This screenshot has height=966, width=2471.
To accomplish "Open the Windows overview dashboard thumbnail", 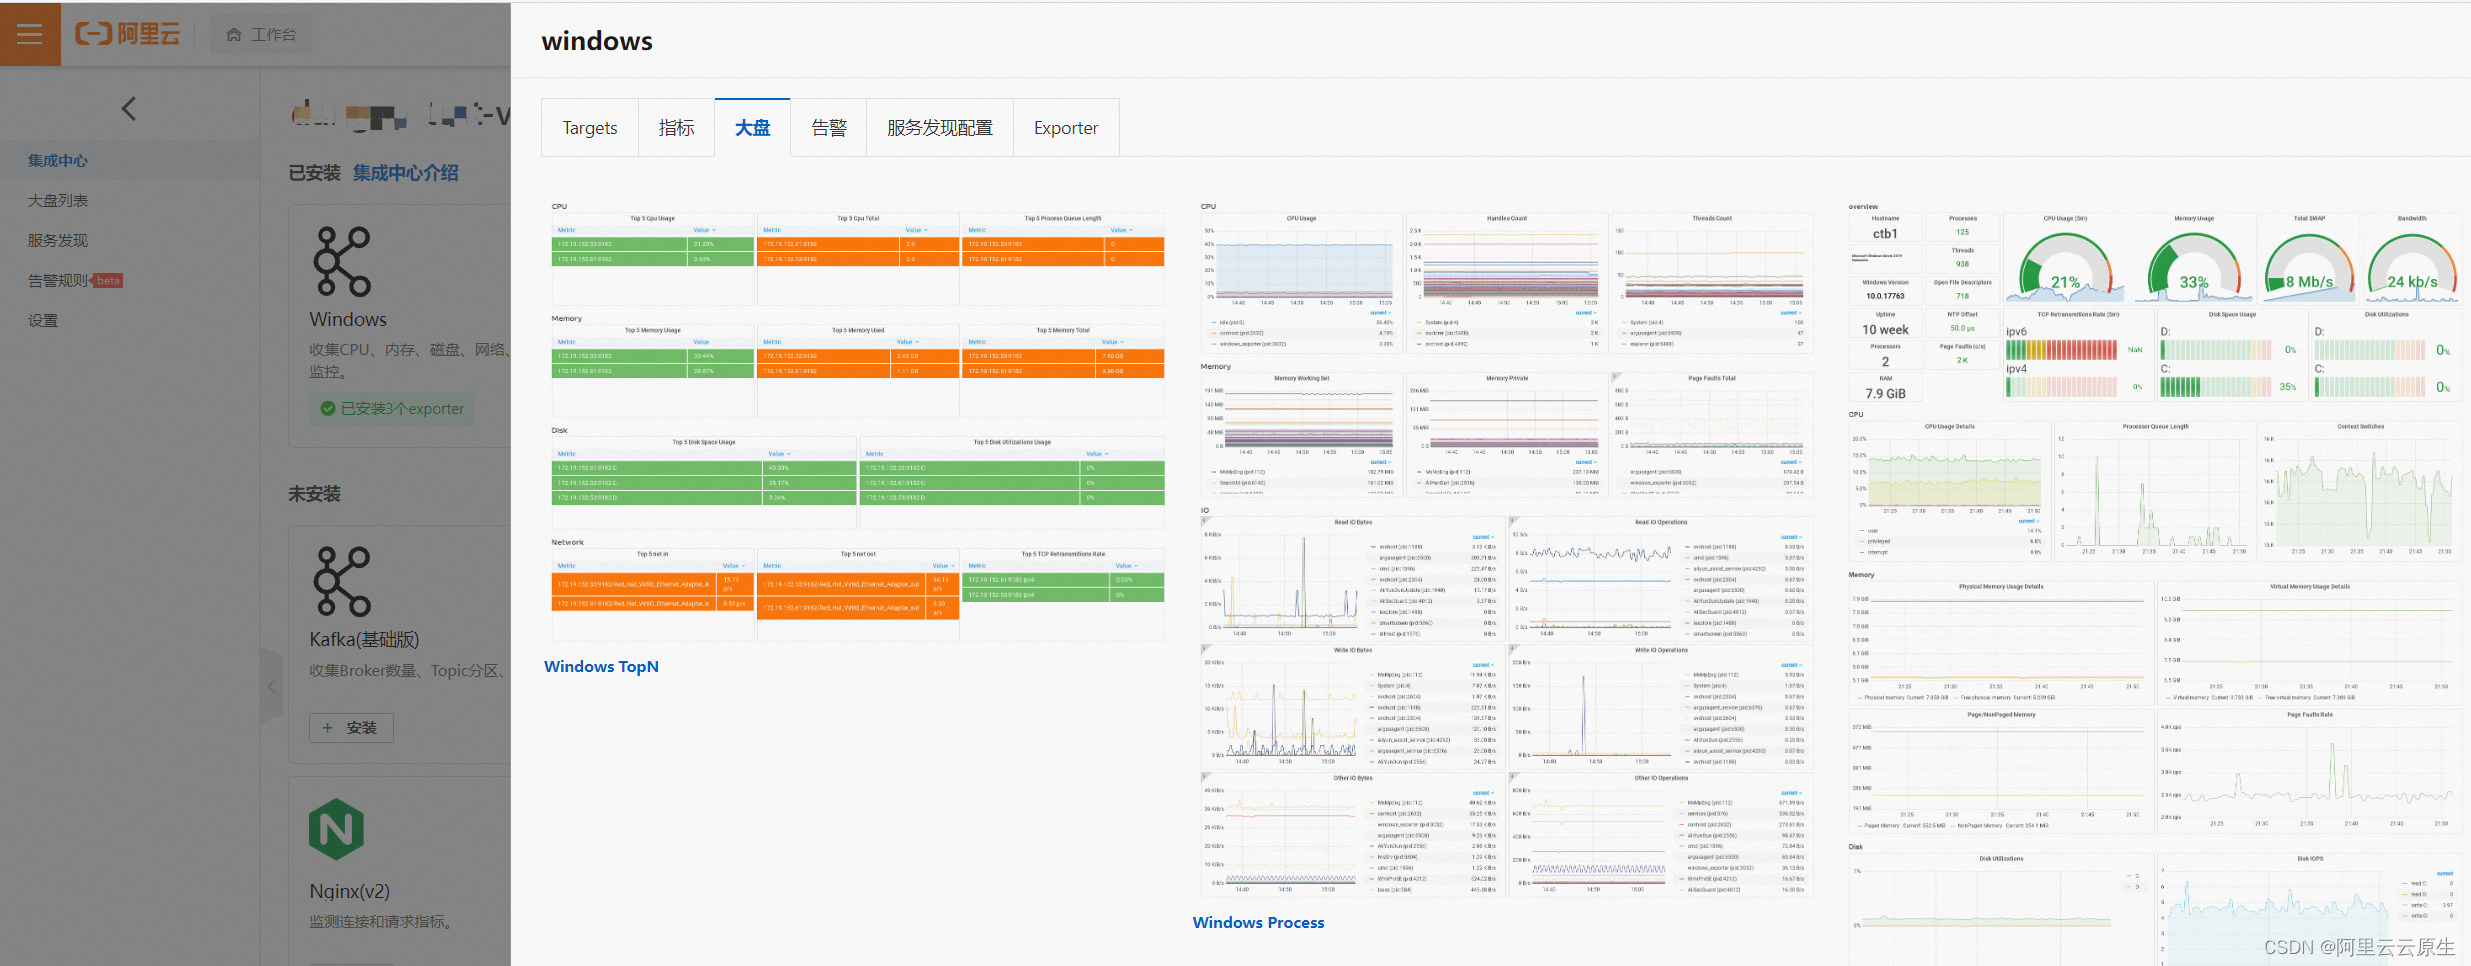I will [x=2155, y=583].
